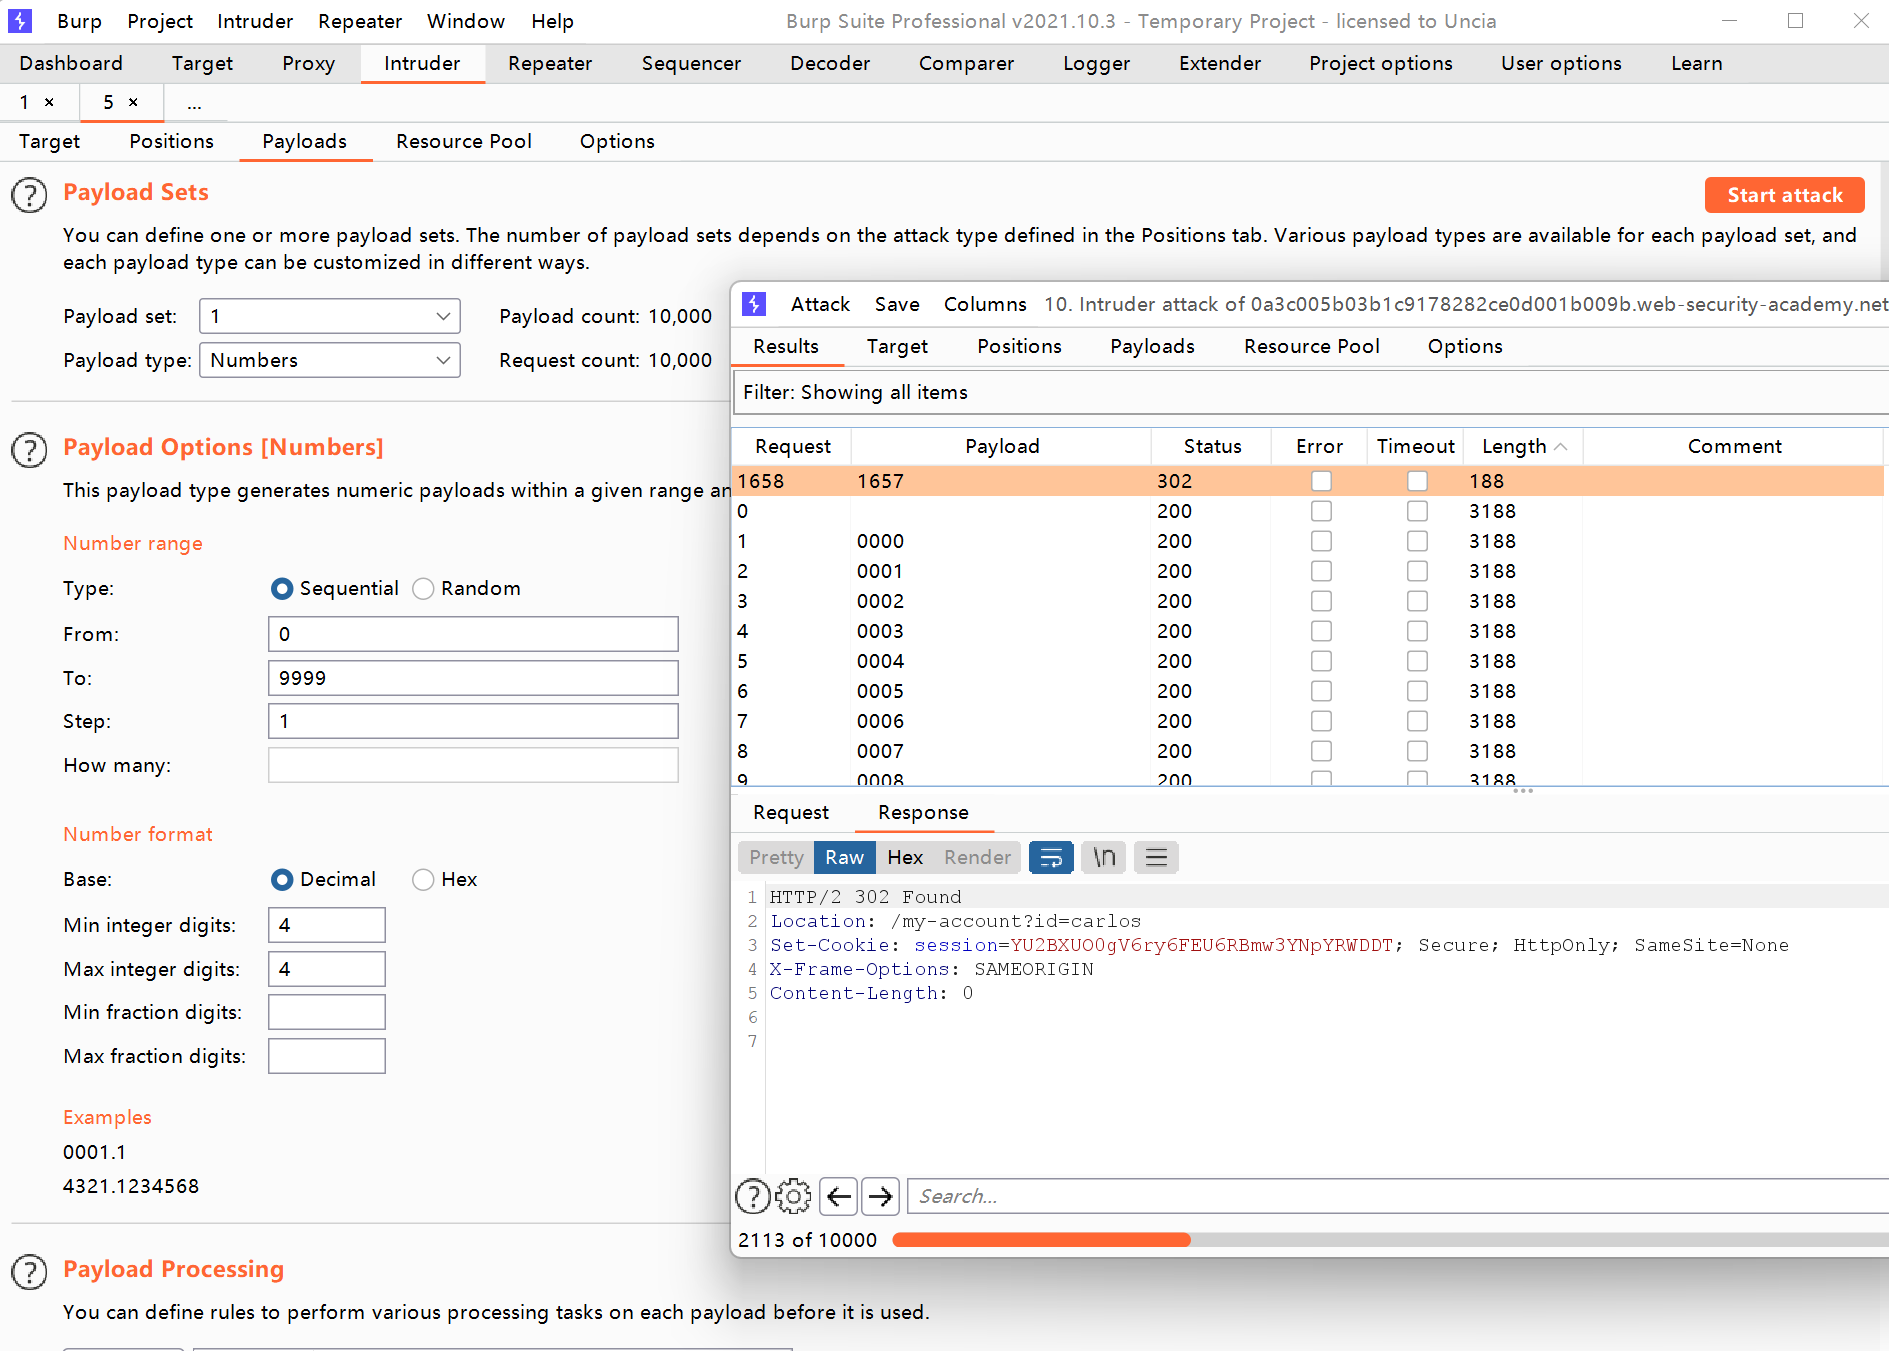Viewport: 1889px width, 1351px height.
Task: Click the response Search field
Action: click(1397, 1196)
